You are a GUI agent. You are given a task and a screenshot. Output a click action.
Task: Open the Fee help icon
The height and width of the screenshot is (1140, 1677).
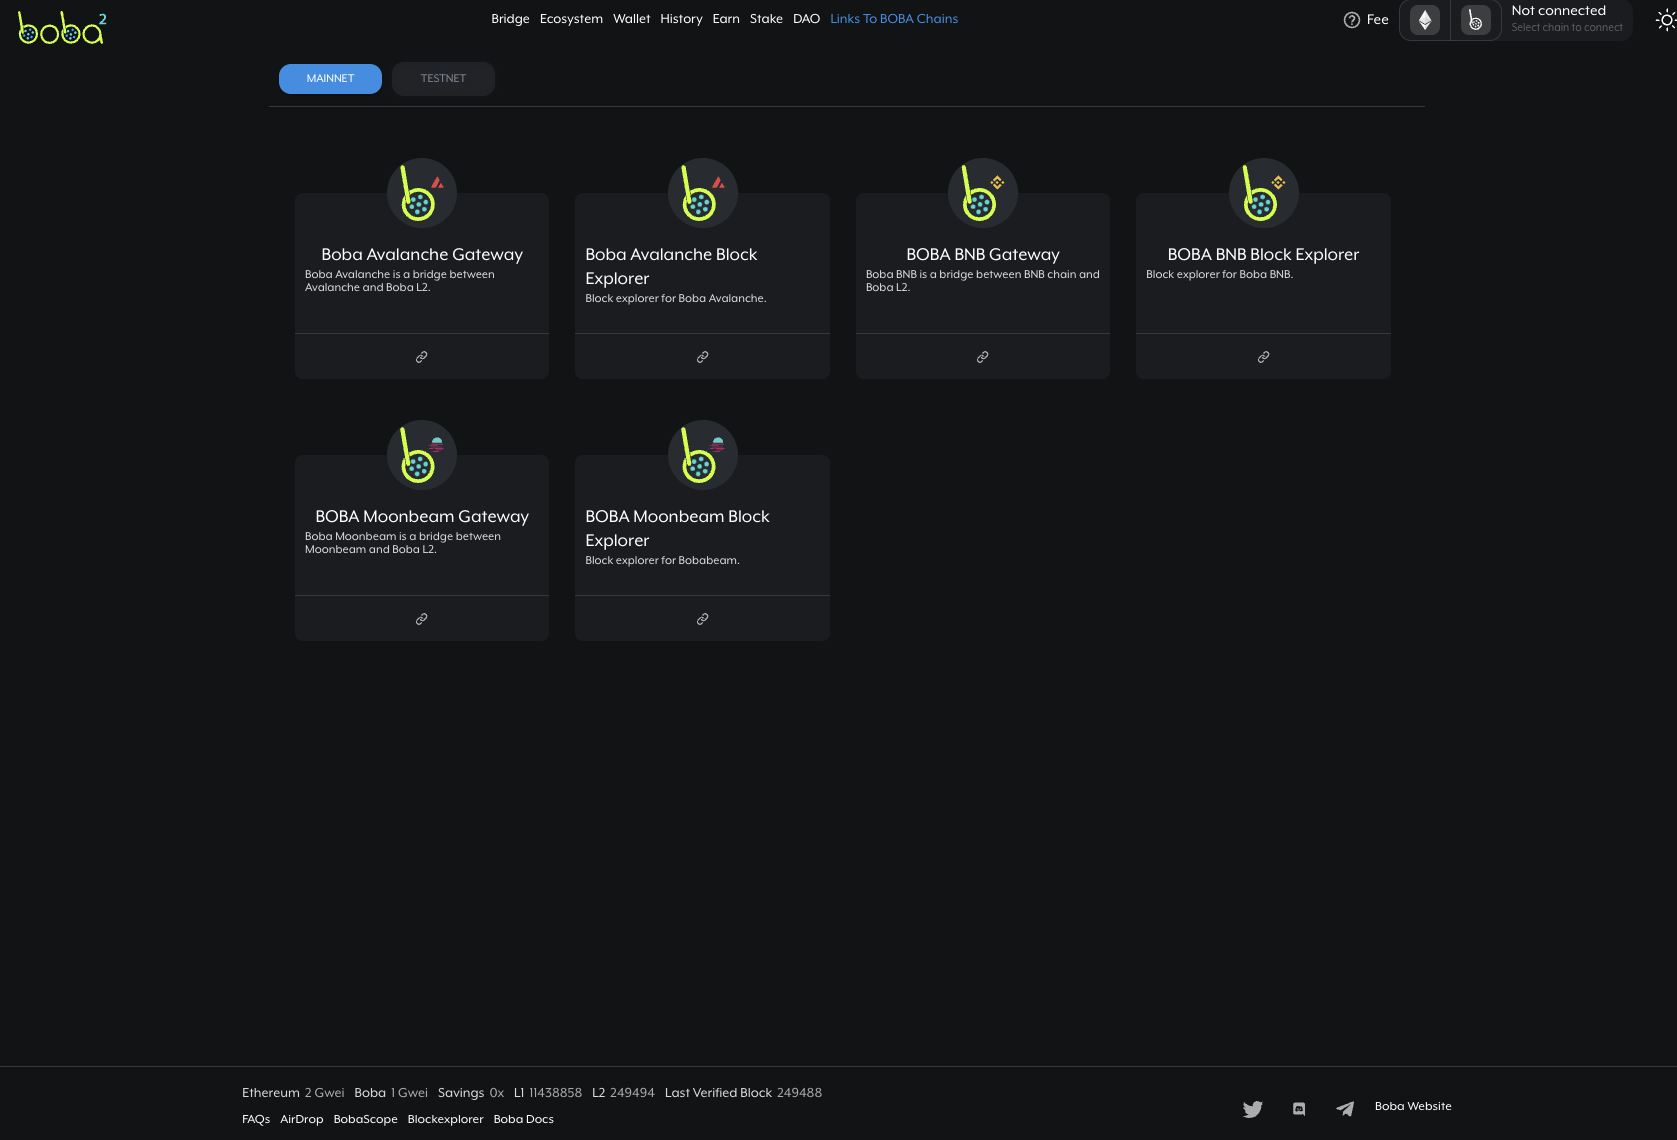click(x=1351, y=20)
